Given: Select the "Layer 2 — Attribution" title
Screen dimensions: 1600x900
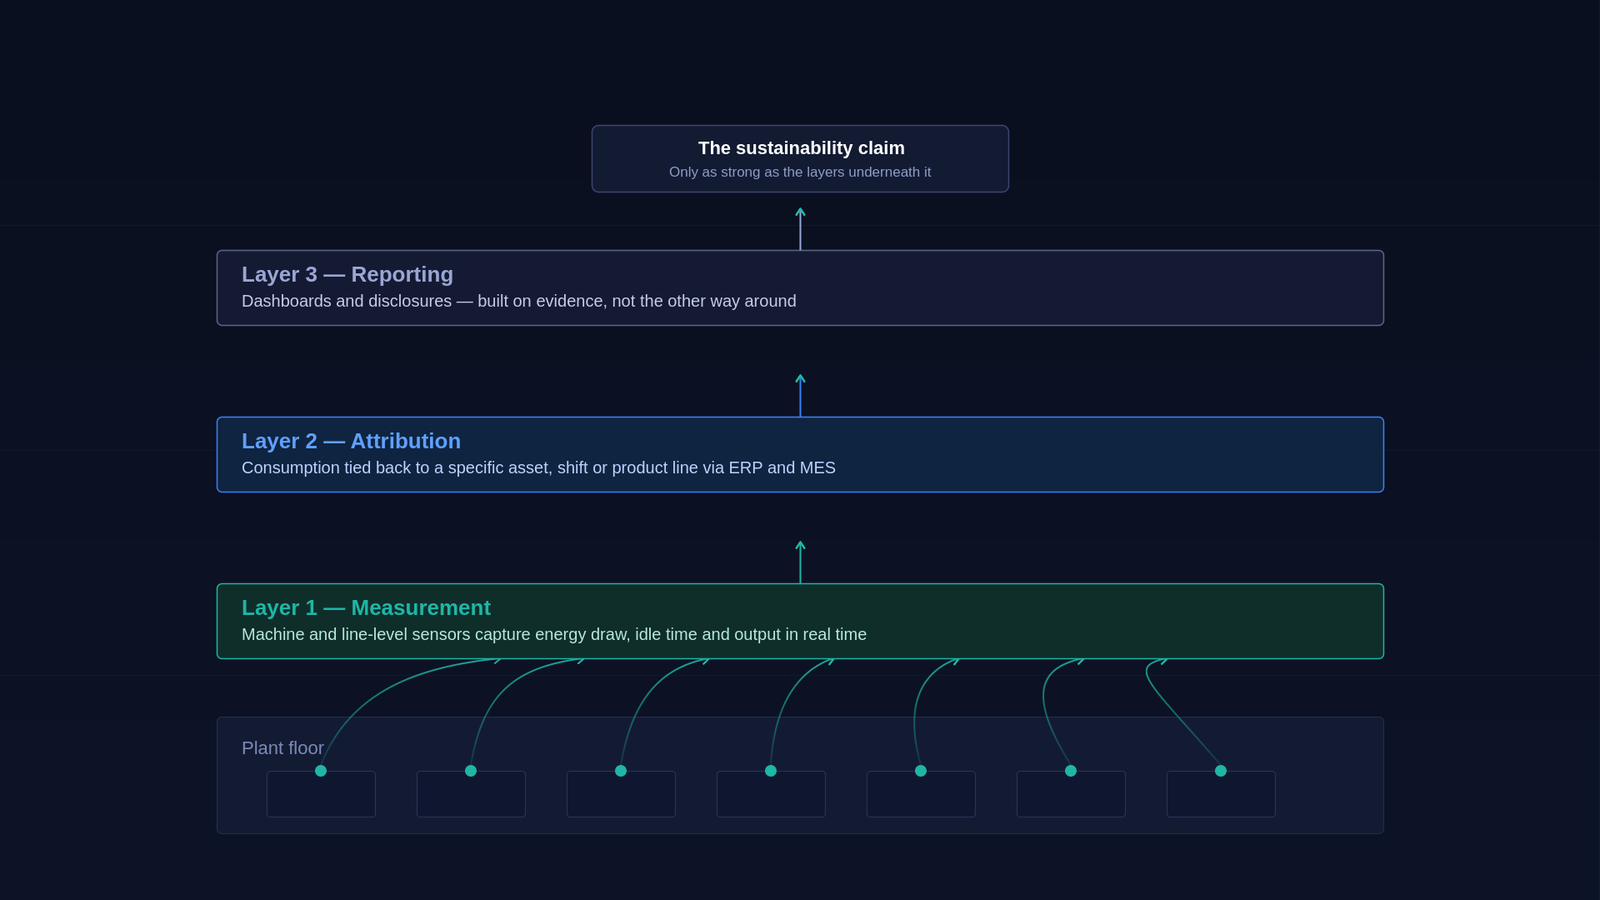Looking at the screenshot, I should coord(351,441).
